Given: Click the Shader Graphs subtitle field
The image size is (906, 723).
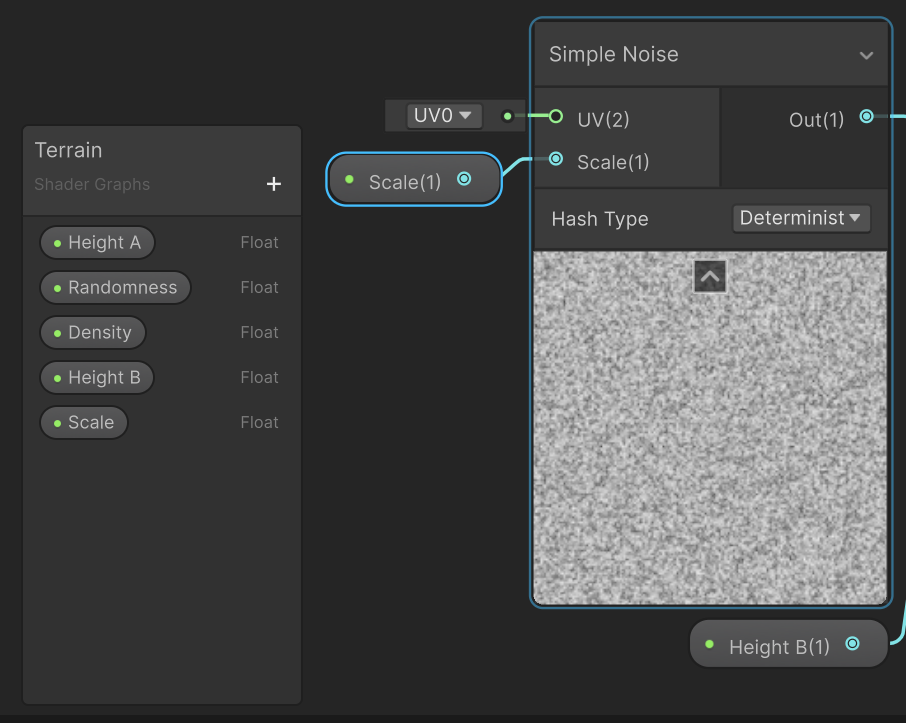Looking at the screenshot, I should (92, 184).
